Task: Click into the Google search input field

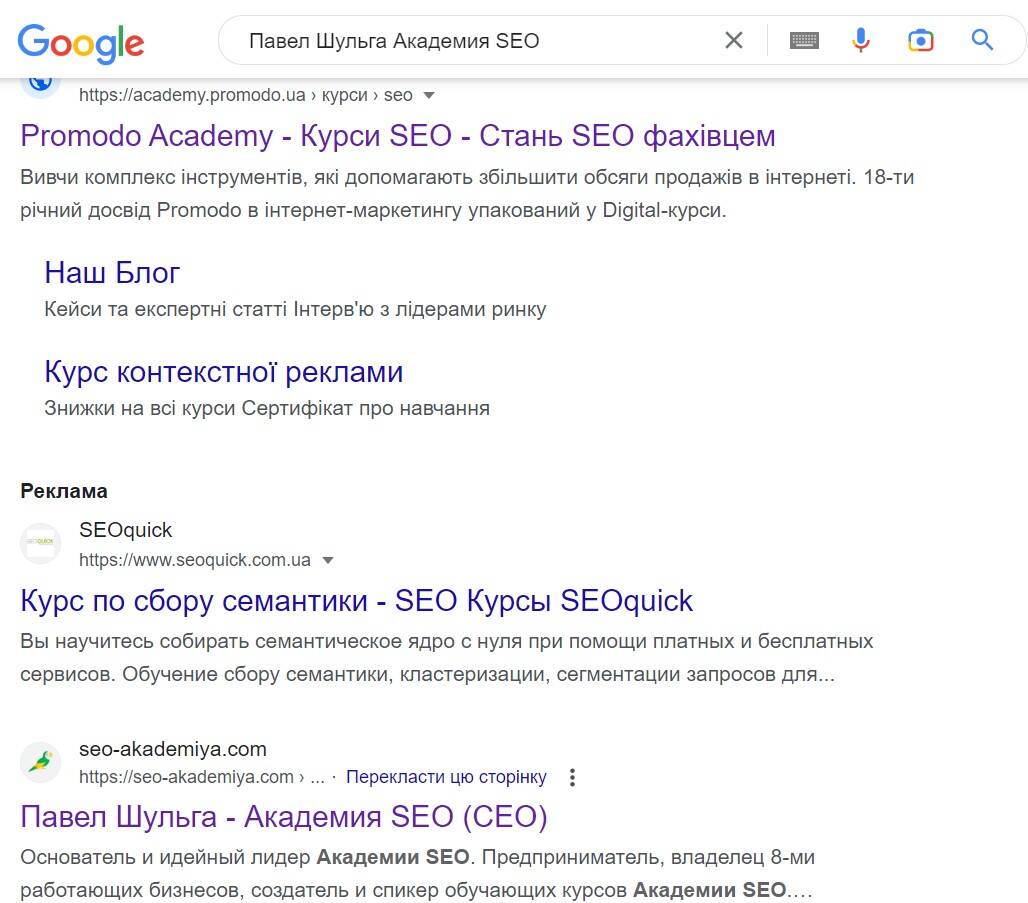Action: point(470,40)
